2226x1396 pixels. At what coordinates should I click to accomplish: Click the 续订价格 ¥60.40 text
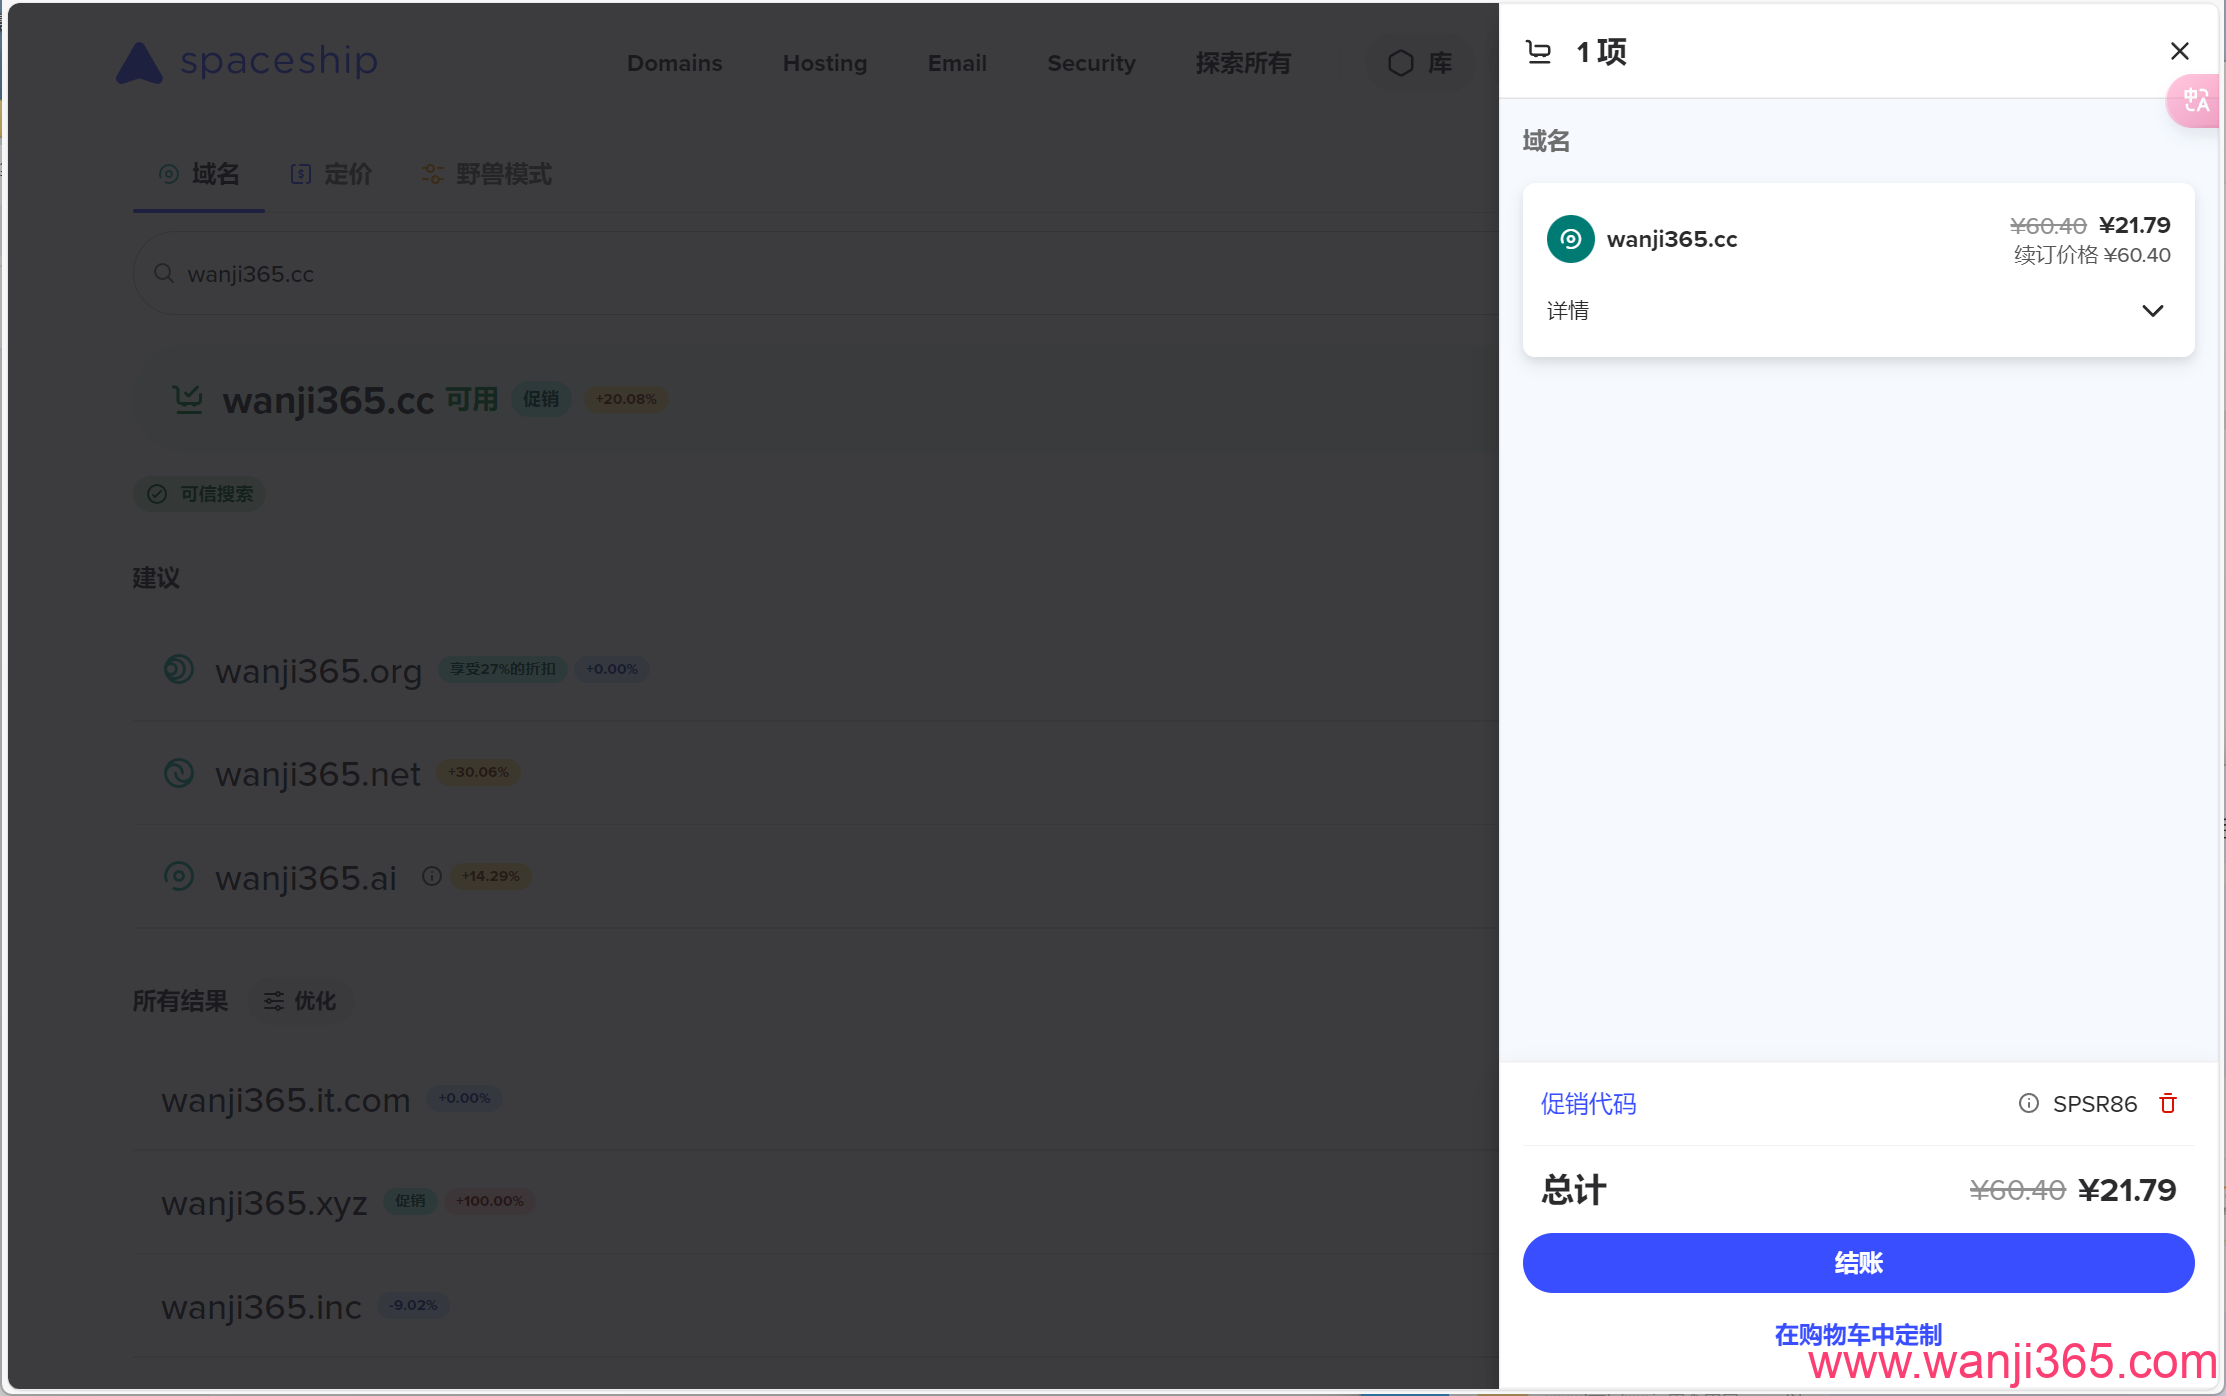pos(2092,255)
